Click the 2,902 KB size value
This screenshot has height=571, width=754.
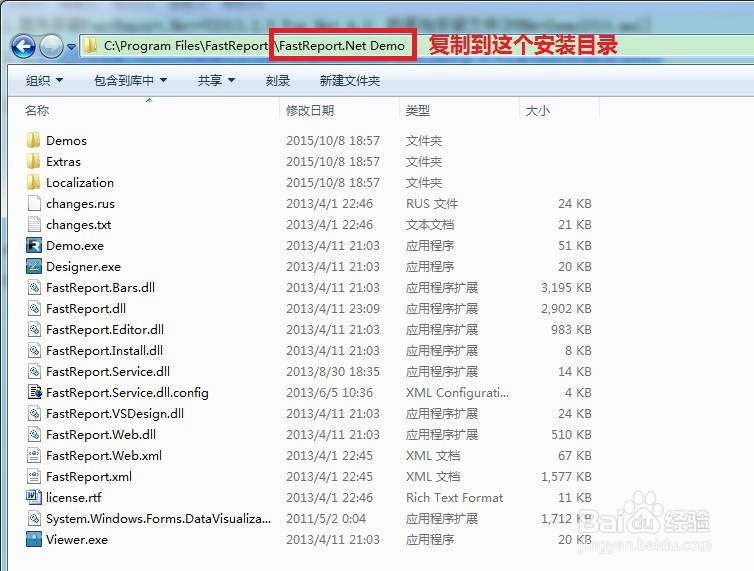(566, 308)
